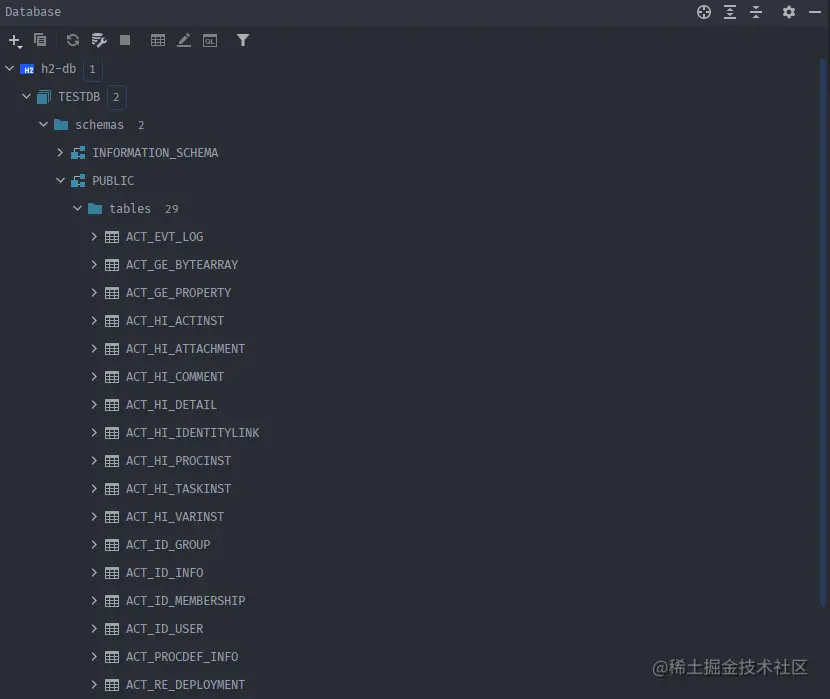Select the PUBLIC schema label

pyautogui.click(x=113, y=181)
